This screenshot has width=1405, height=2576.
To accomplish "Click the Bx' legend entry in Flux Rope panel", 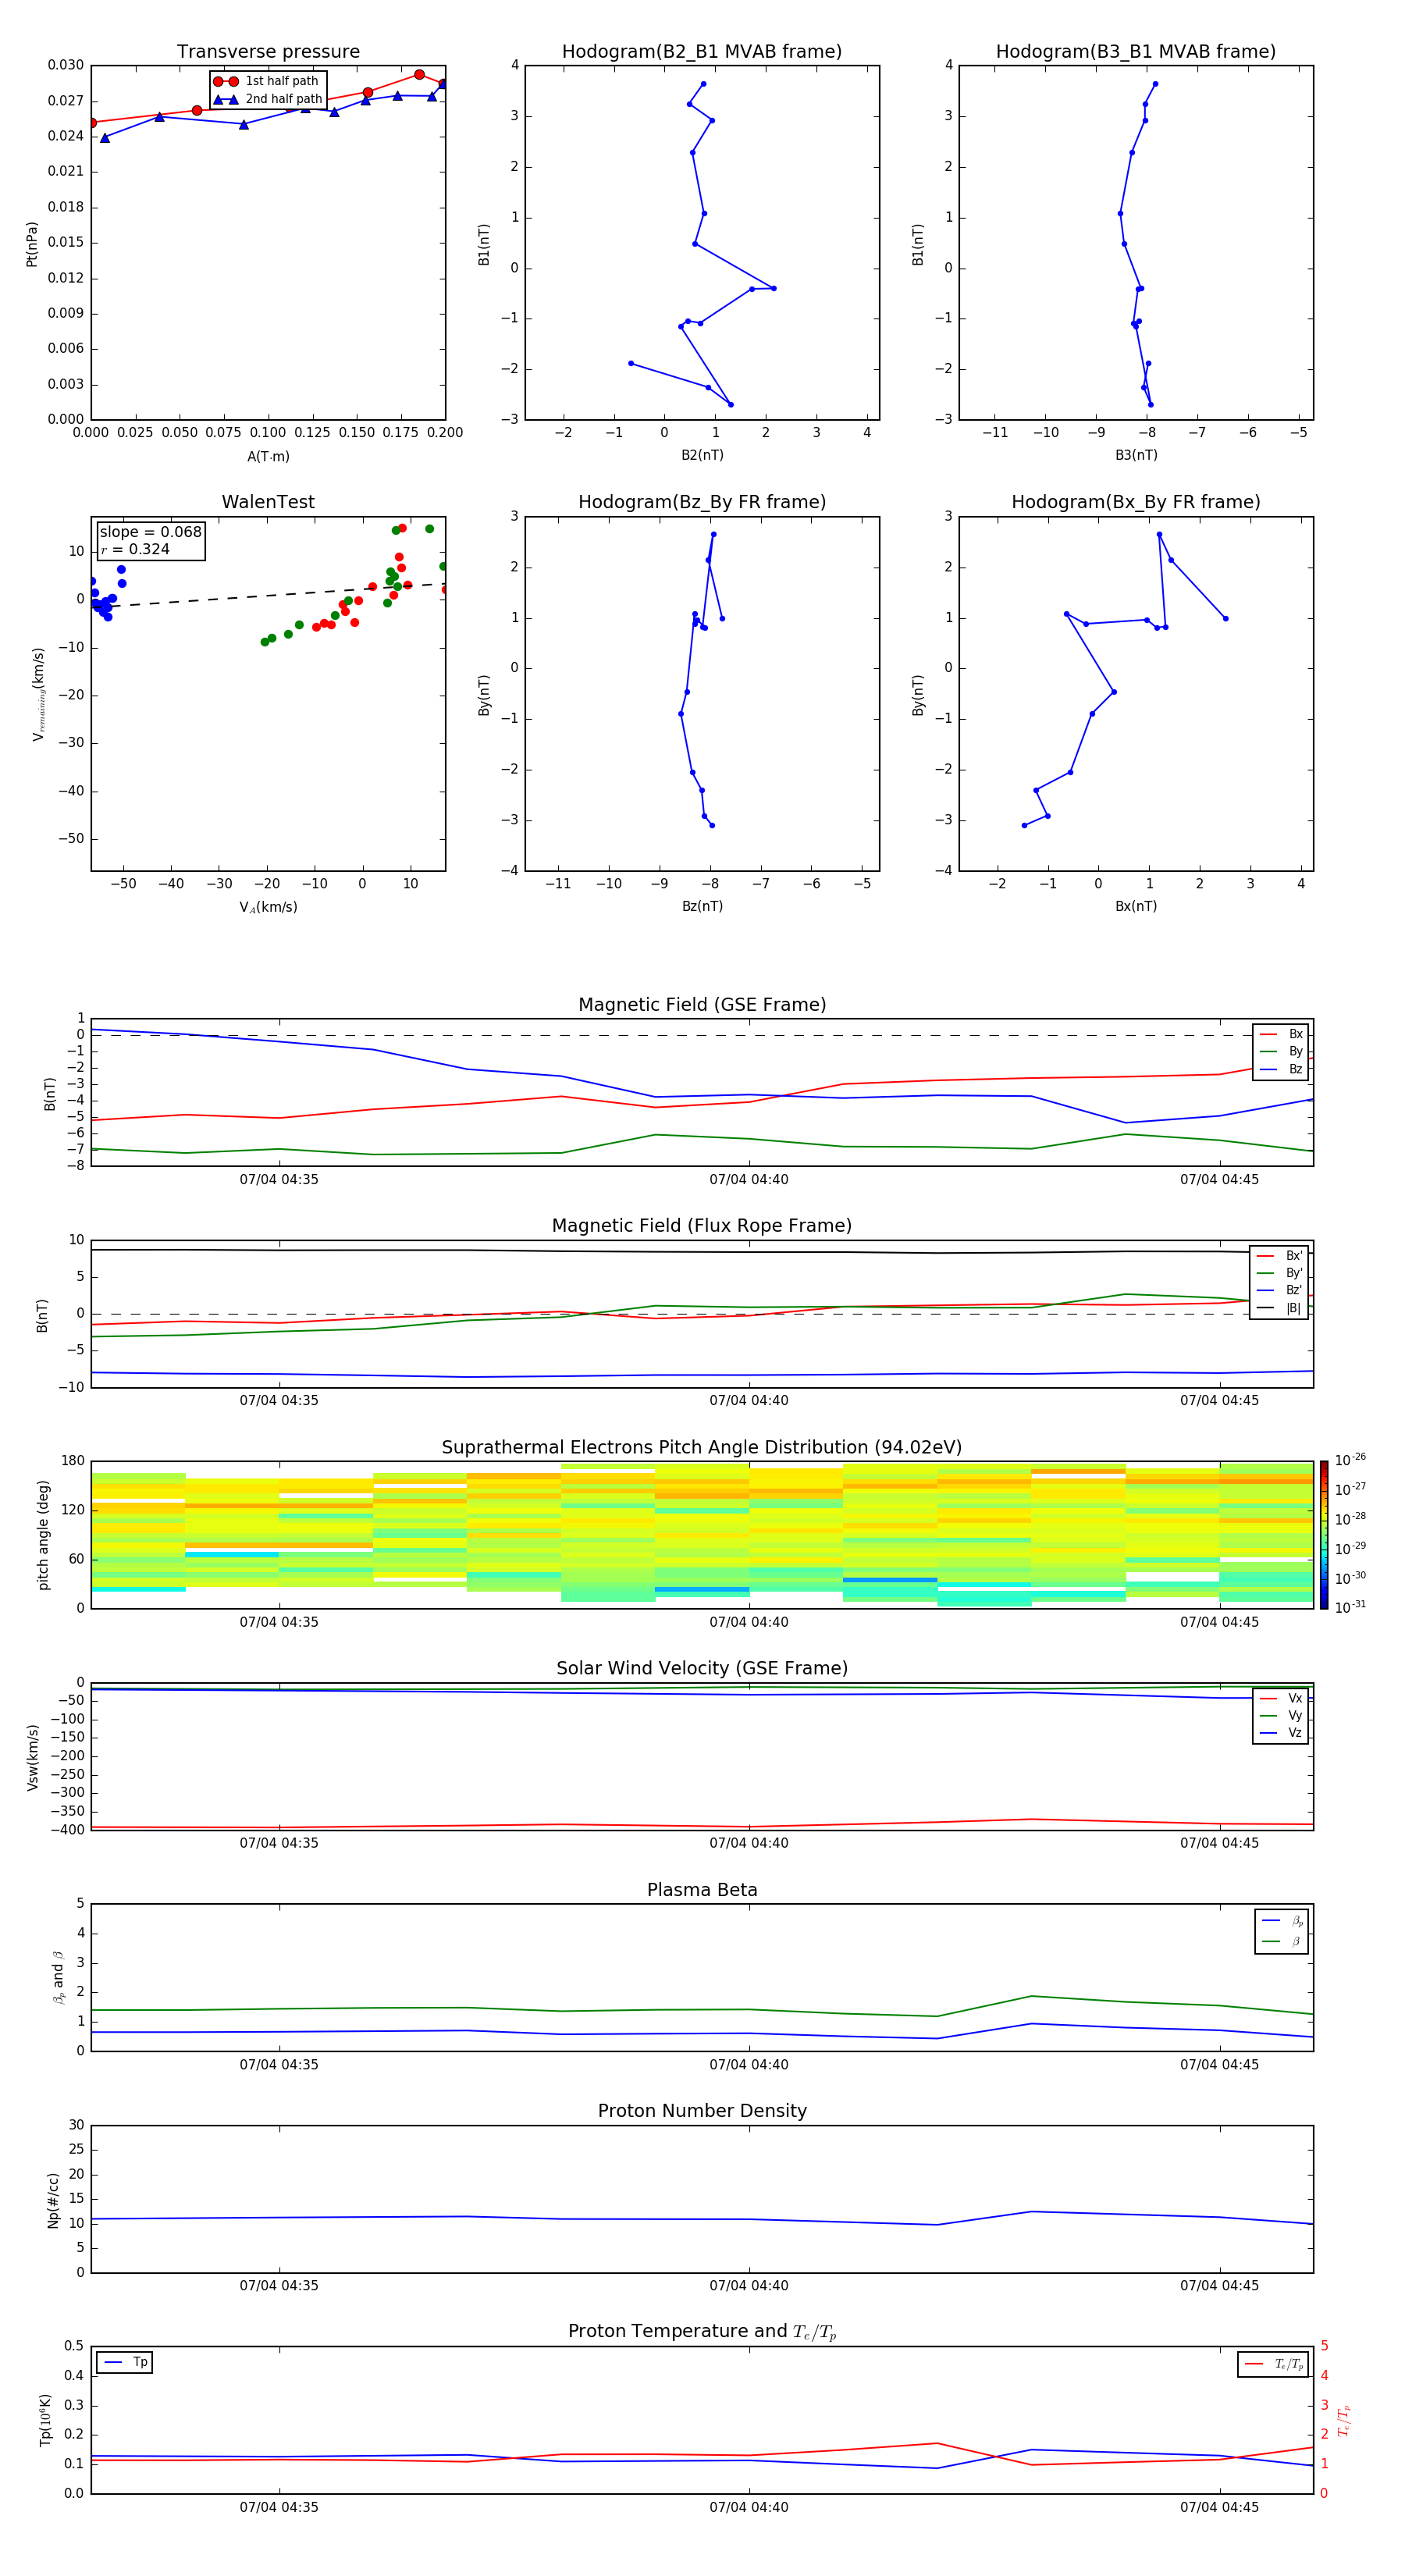I will click(1279, 1256).
